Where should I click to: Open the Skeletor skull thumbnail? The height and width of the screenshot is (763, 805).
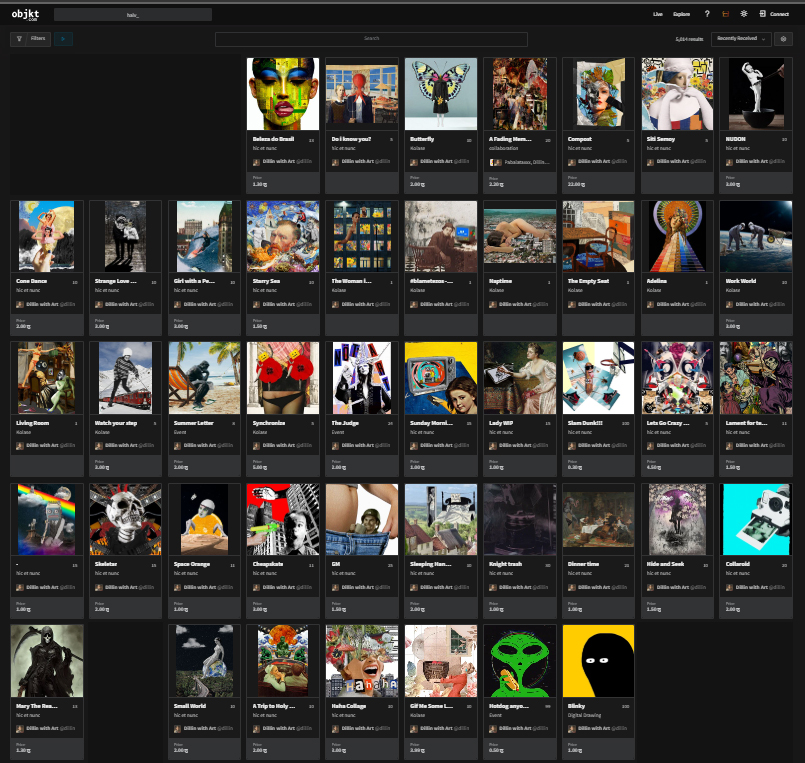pyautogui.click(x=125, y=519)
